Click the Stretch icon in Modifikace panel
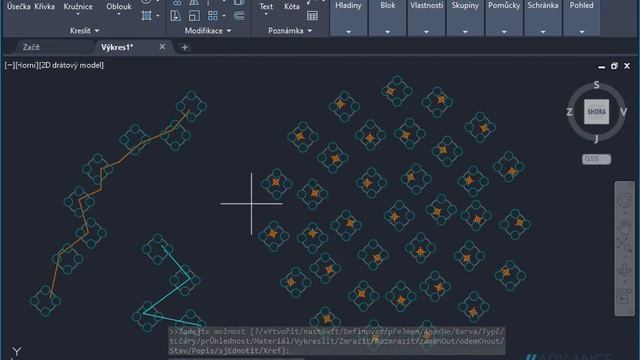 point(176,16)
